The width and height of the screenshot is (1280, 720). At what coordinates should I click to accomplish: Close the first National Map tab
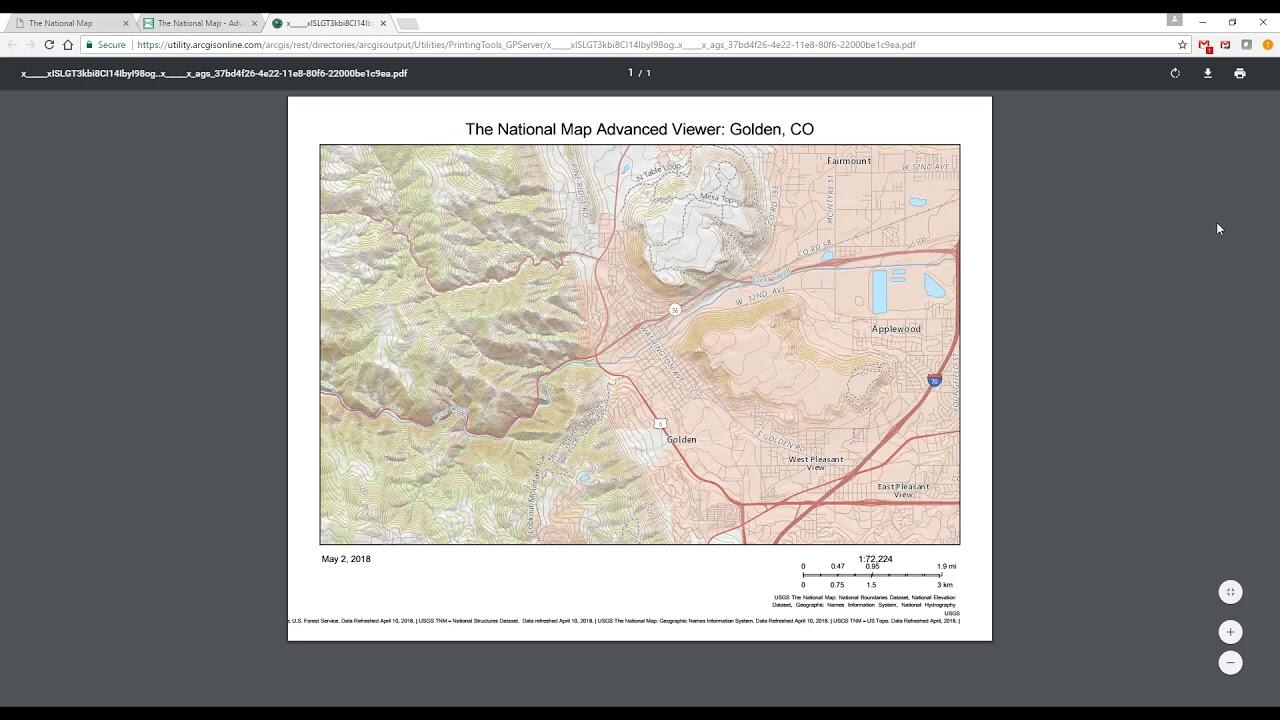click(x=126, y=23)
